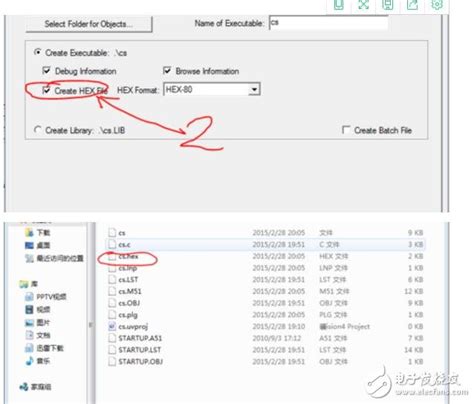Image resolution: width=474 pixels, height=404 pixels.
Task: Open the 迅雷下载 library icon
Action: 29,348
